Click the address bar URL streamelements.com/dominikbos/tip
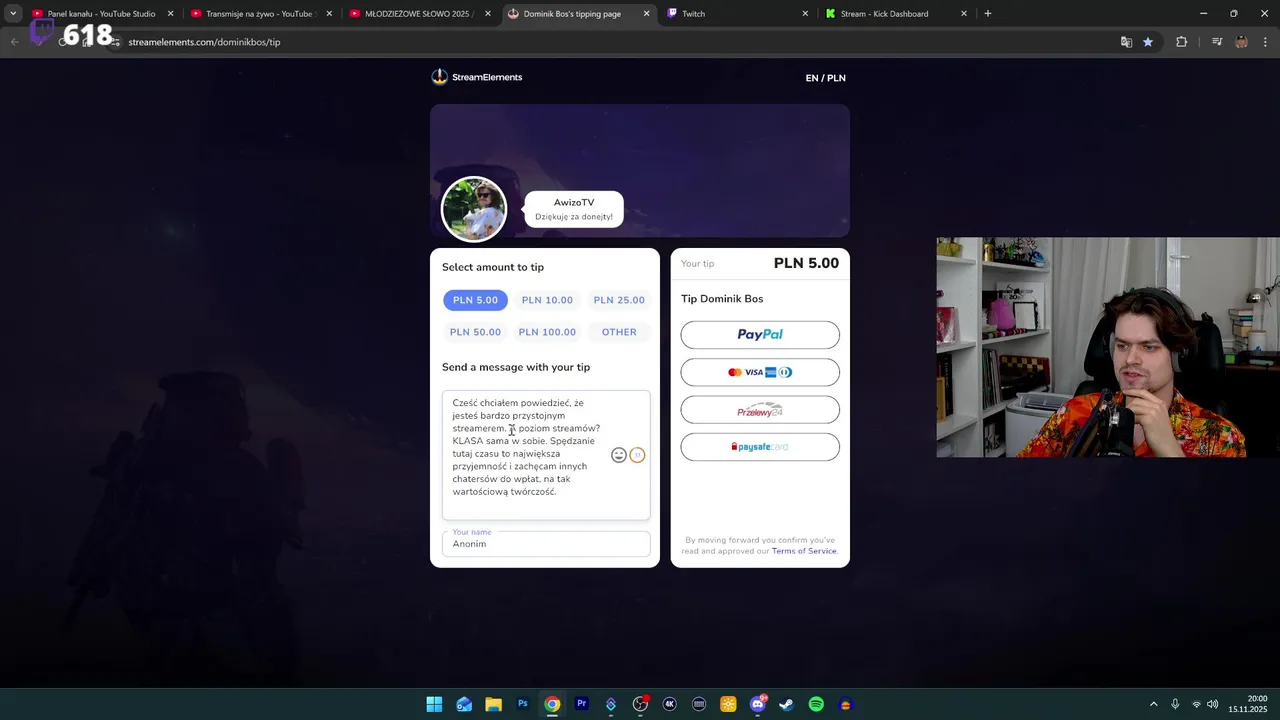This screenshot has width=1280, height=720. pyautogui.click(x=204, y=42)
